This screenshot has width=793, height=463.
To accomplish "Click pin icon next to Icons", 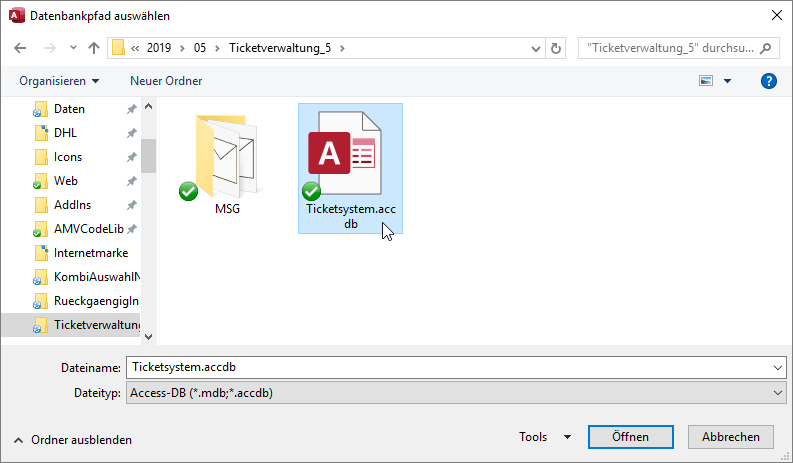I will pos(131,157).
